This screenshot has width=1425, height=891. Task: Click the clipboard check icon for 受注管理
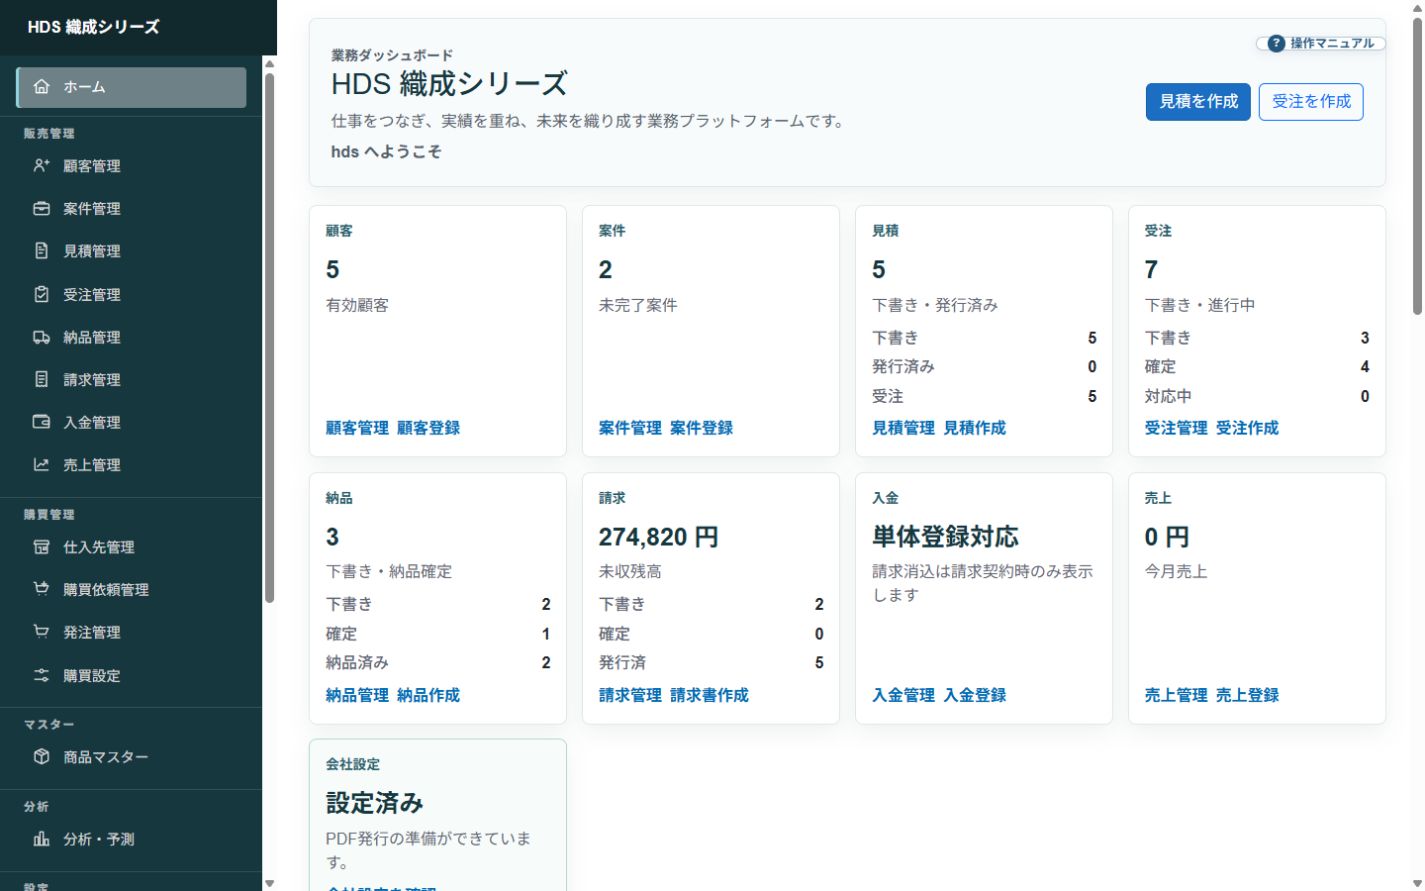(41, 294)
